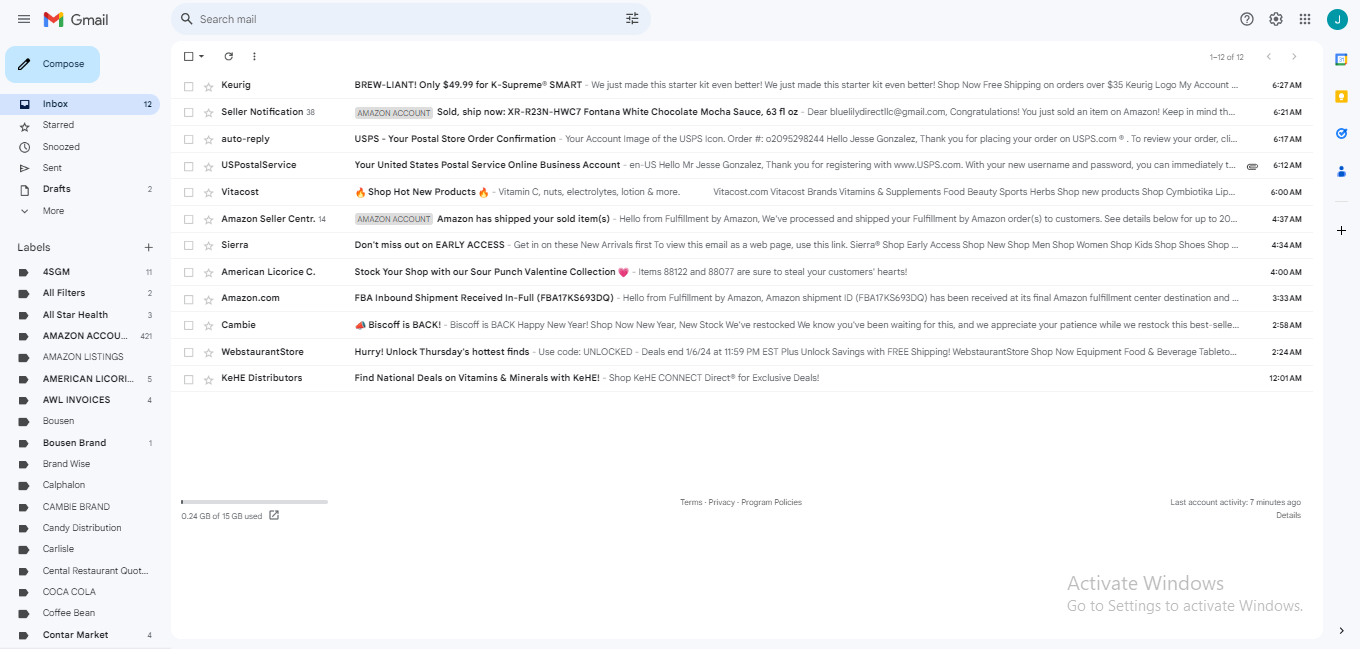Tick the select-all checkbox
This screenshot has height=649, width=1360.
189,57
